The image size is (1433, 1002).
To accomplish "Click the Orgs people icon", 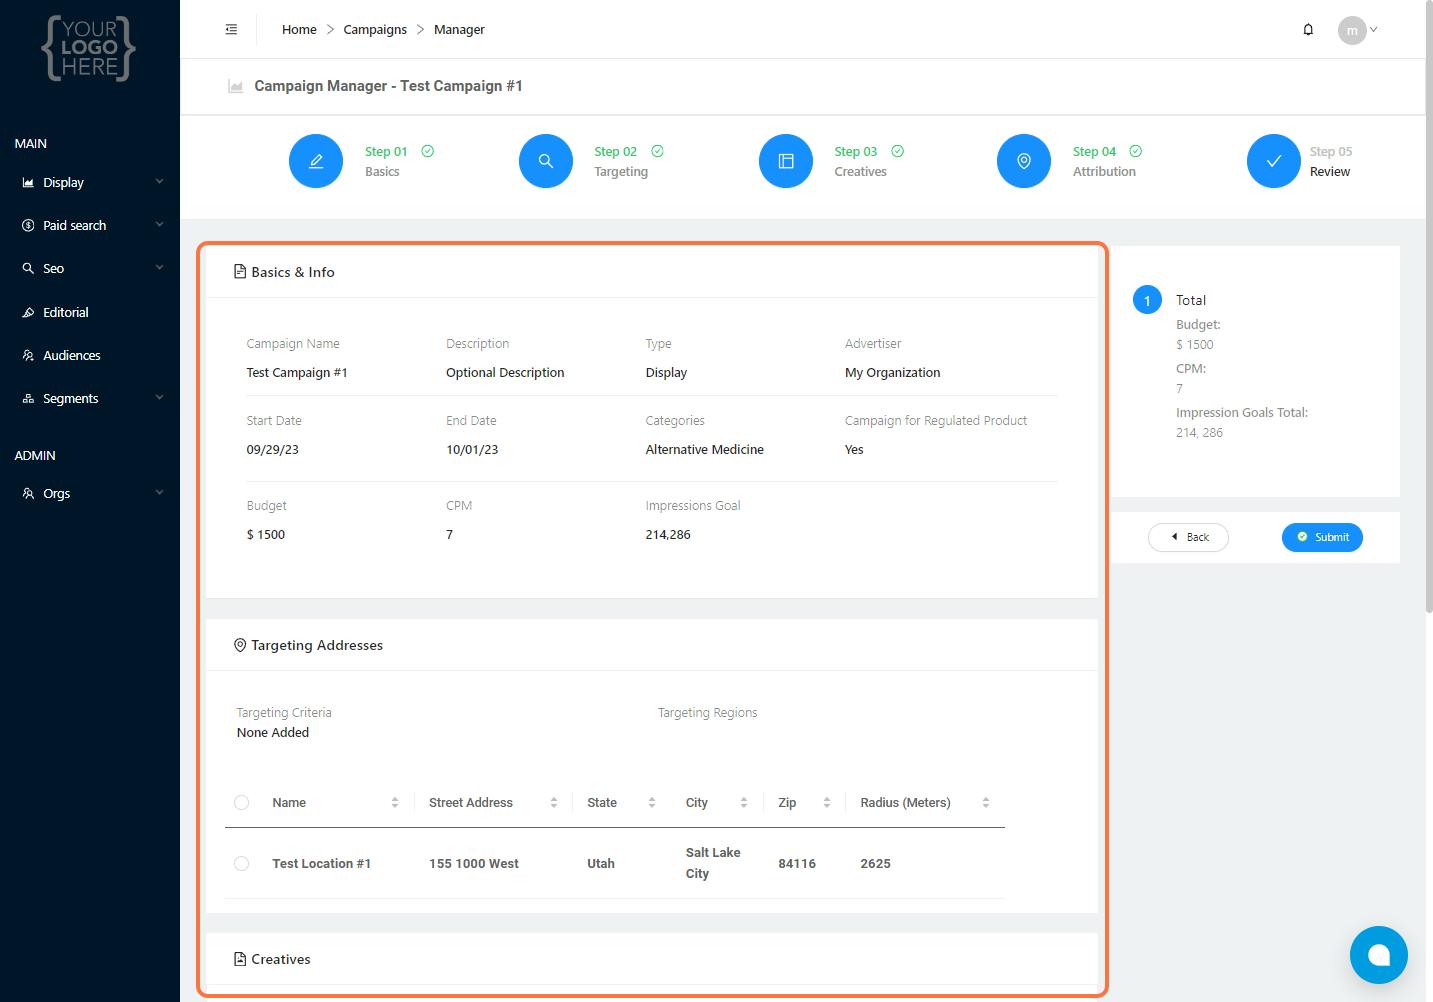I will pos(28,493).
